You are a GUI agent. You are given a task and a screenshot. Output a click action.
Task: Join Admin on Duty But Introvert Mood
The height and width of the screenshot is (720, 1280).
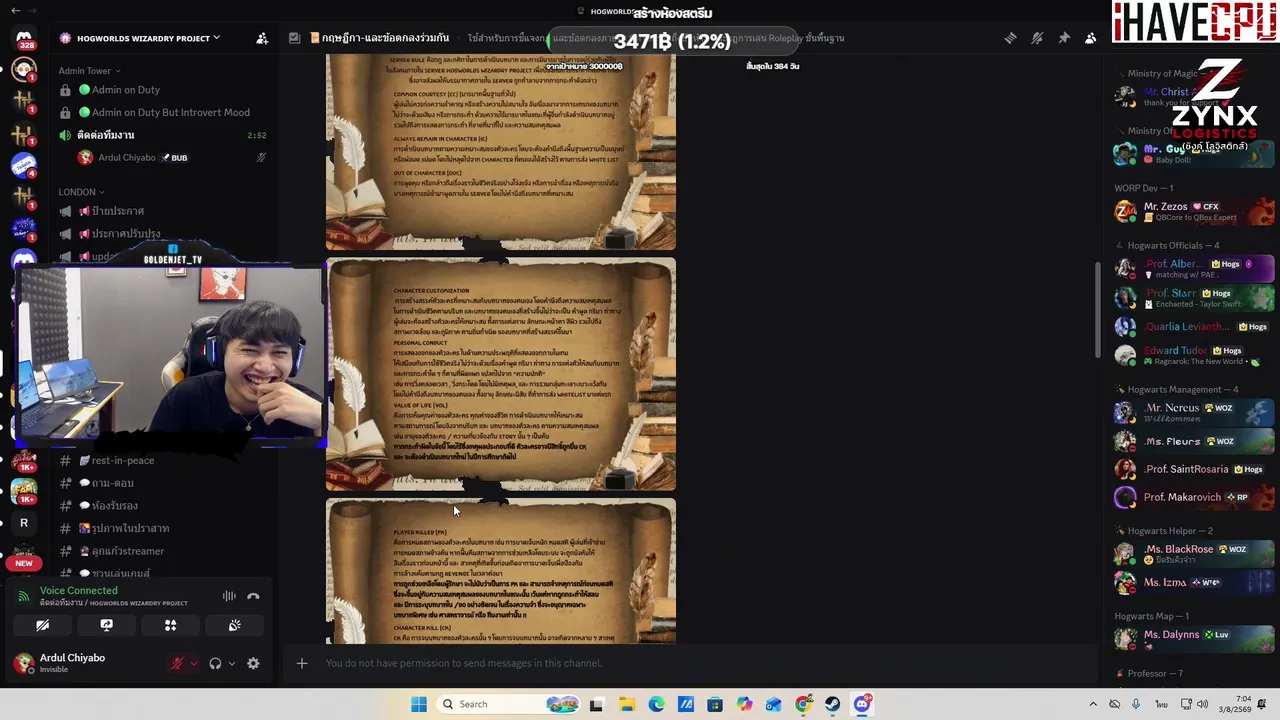(x=162, y=112)
